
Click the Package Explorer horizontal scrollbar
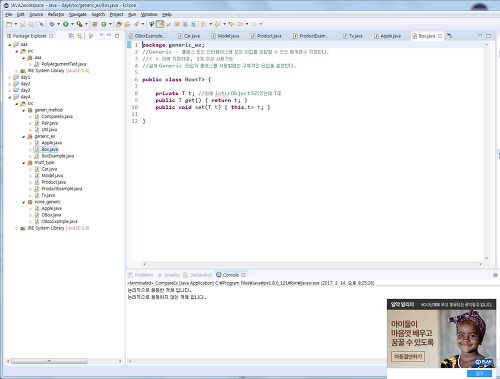point(49,361)
